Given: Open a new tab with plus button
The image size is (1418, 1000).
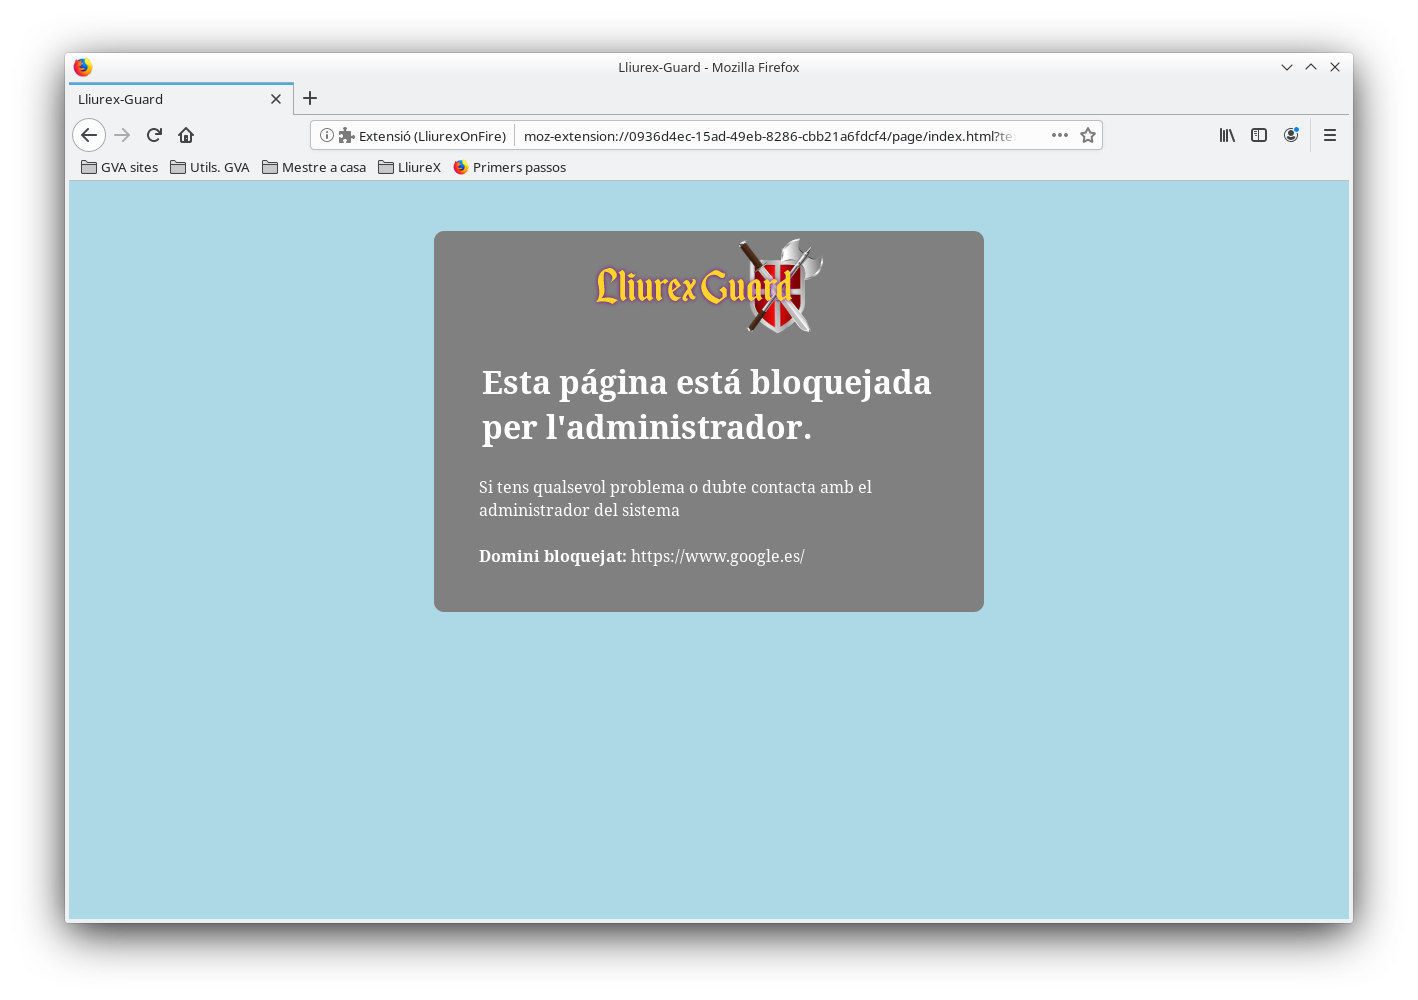Looking at the screenshot, I should pos(310,98).
